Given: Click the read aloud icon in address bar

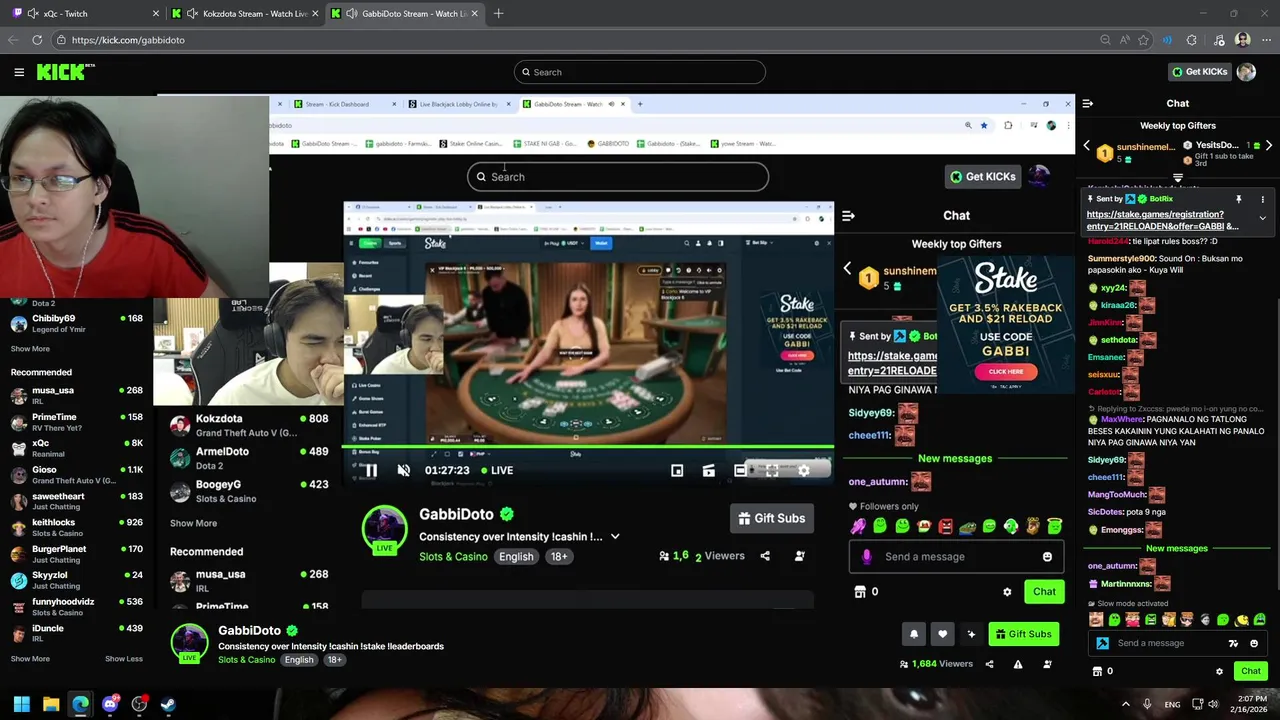Looking at the screenshot, I should [1124, 40].
